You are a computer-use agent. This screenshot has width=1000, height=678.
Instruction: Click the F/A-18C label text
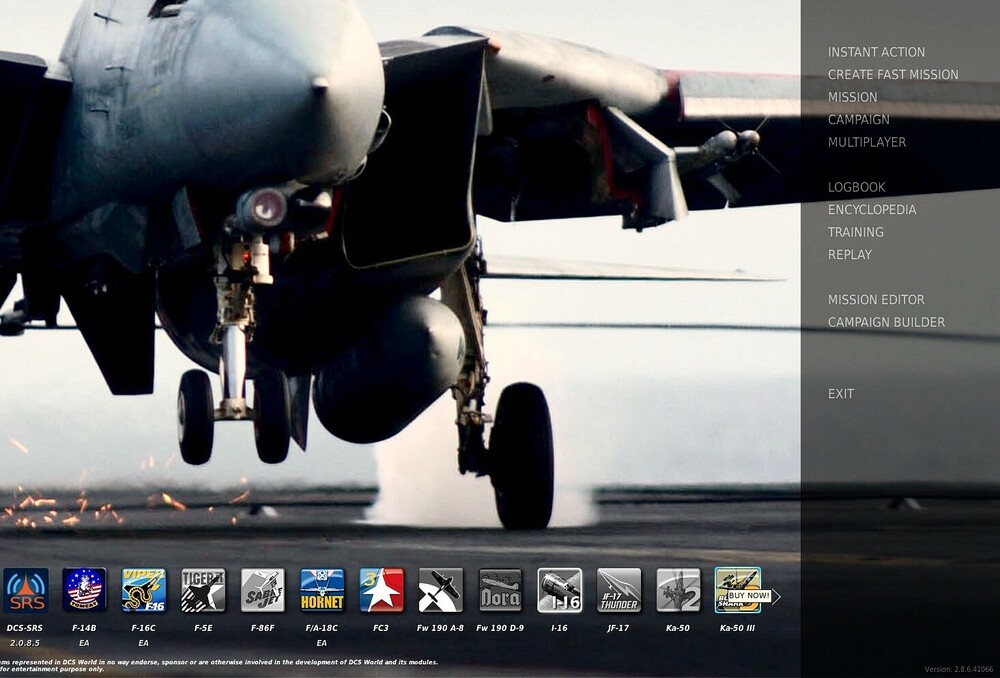tap(321, 628)
